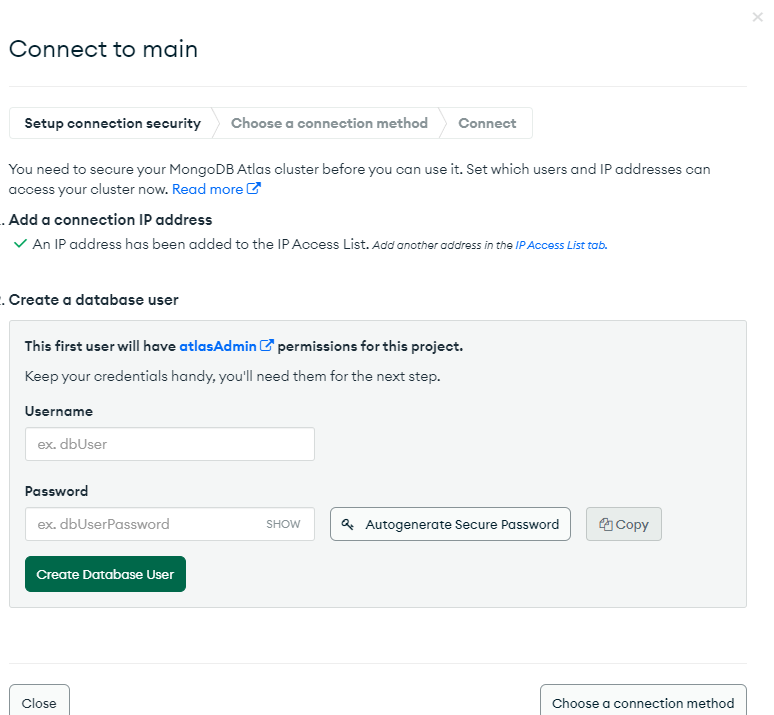Image resolution: width=774 pixels, height=715 pixels.
Task: Click the key icon in Autogenerate Secure Password
Action: coord(348,524)
